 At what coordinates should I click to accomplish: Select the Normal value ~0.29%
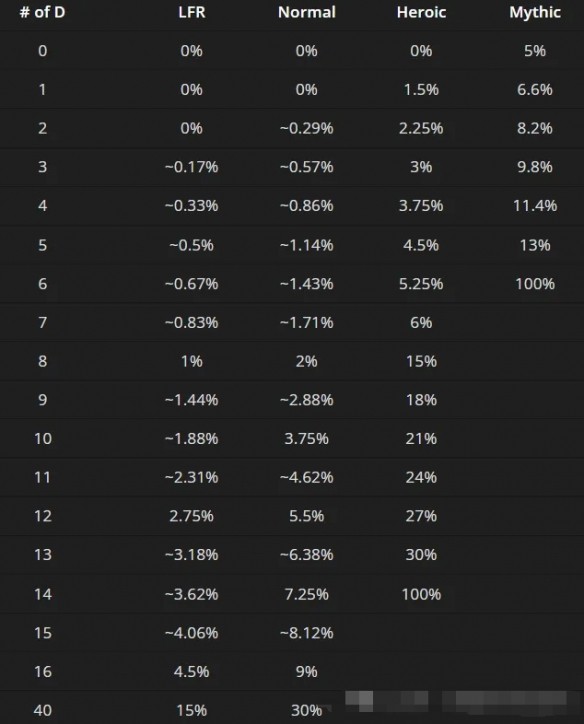coord(307,128)
